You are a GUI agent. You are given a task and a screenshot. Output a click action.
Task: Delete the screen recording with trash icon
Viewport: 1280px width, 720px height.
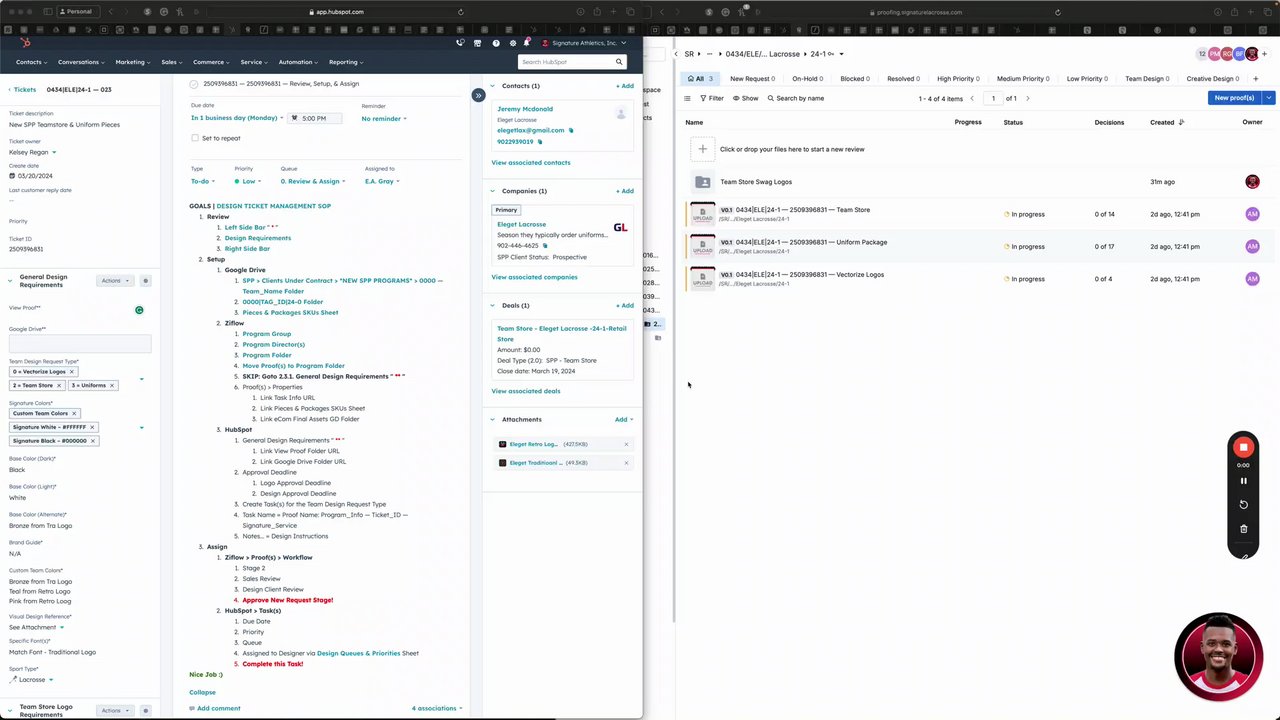[x=1243, y=529]
